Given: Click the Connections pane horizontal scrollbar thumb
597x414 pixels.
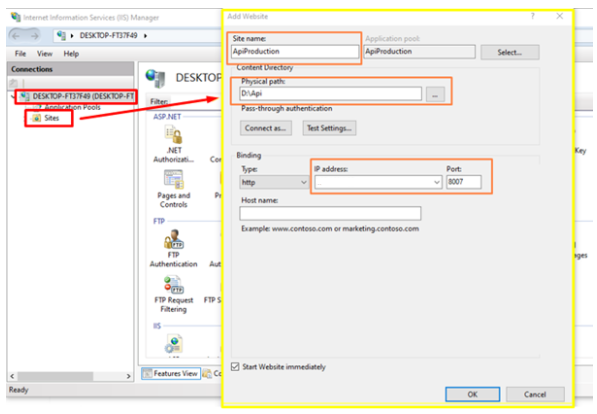Looking at the screenshot, I should 56,376.
